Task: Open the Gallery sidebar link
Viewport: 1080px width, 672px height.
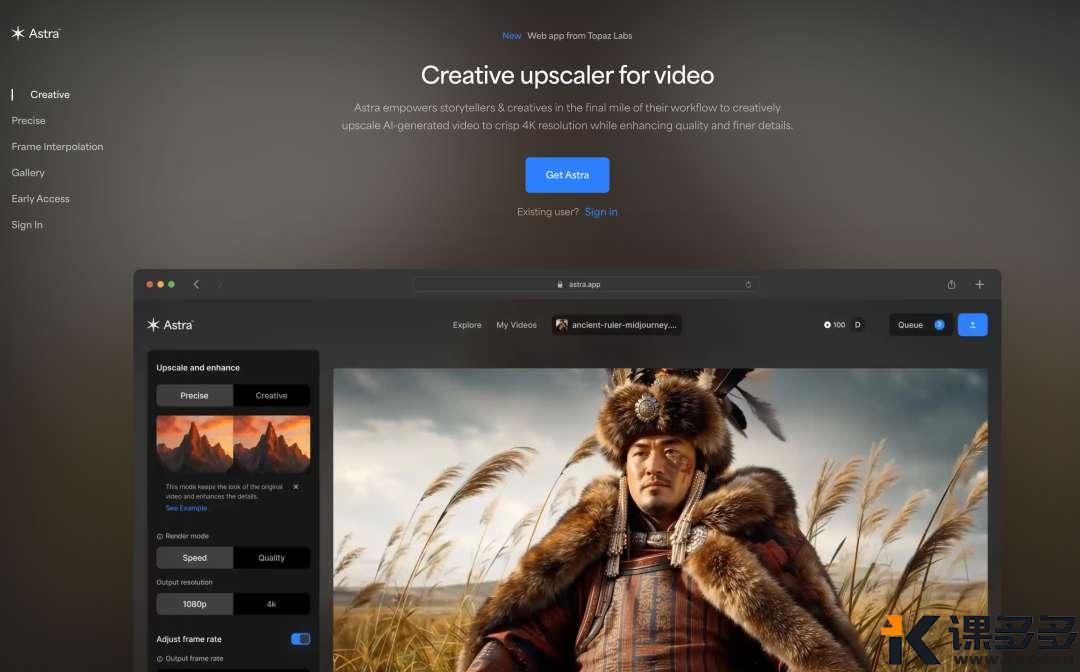Action: point(28,173)
